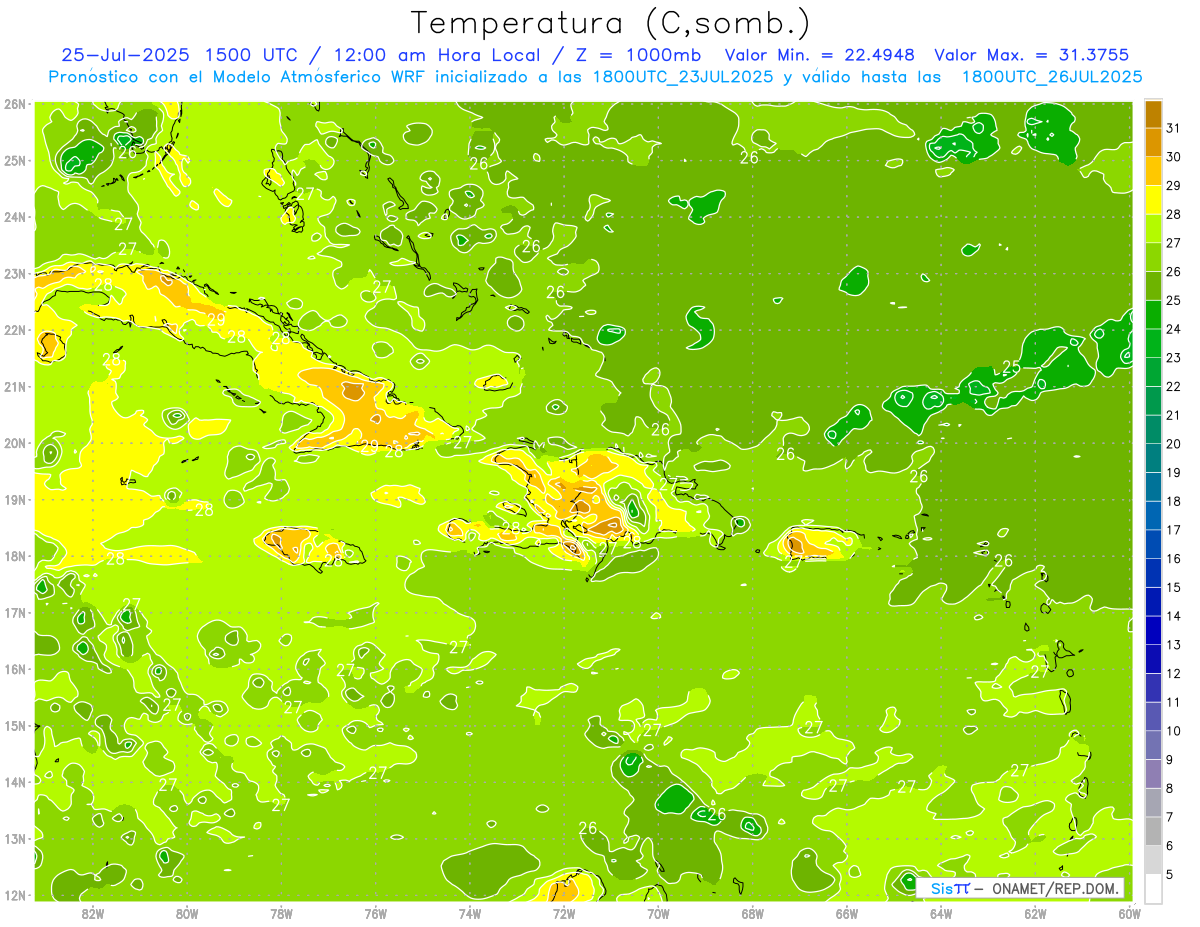
Task: Click the "74W" longitude axis label
Action: [x=469, y=913]
